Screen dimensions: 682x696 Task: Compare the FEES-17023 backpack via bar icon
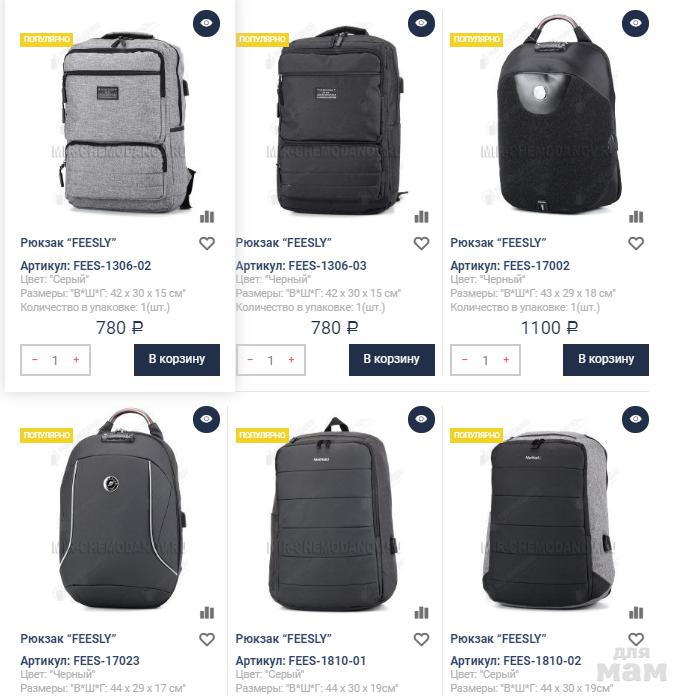point(207,613)
